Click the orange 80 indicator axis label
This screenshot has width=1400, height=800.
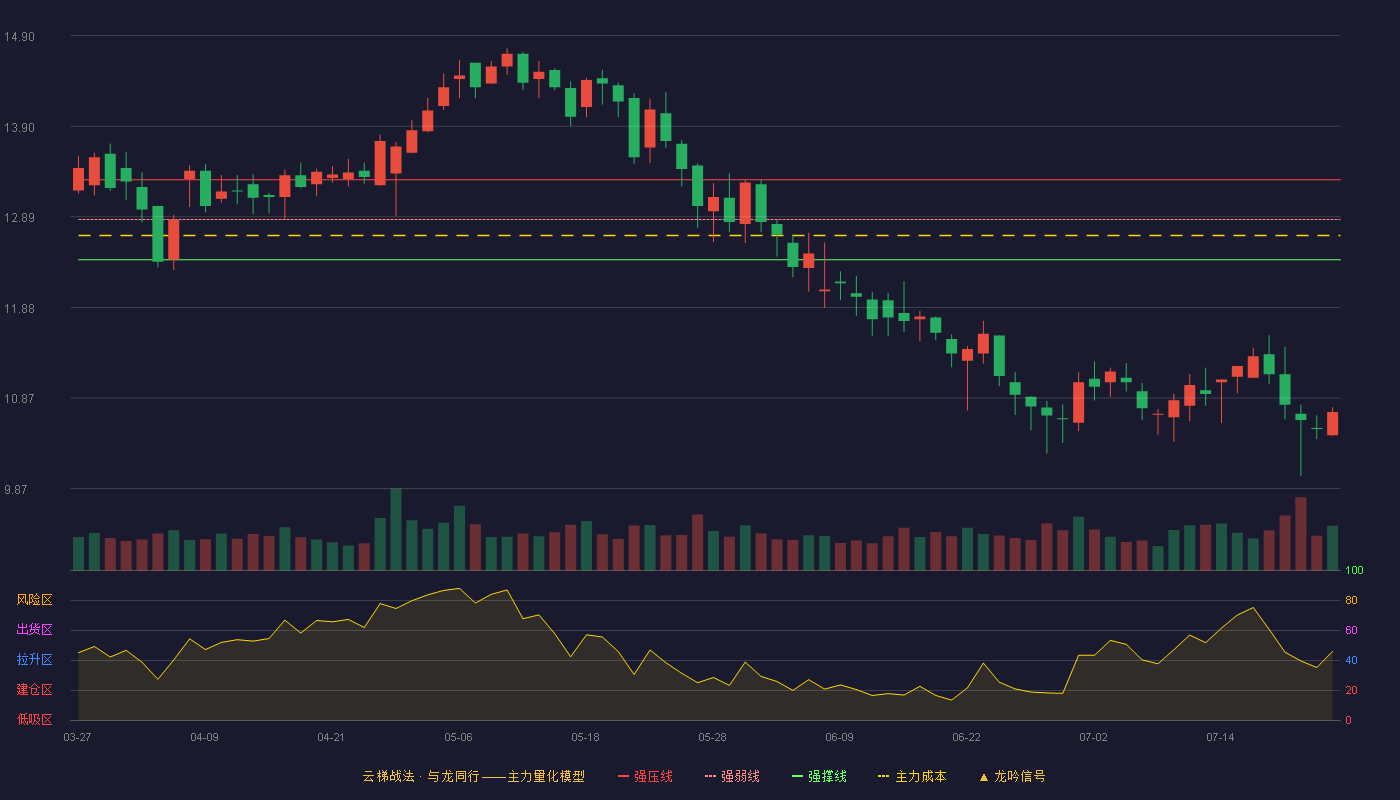tap(1351, 600)
